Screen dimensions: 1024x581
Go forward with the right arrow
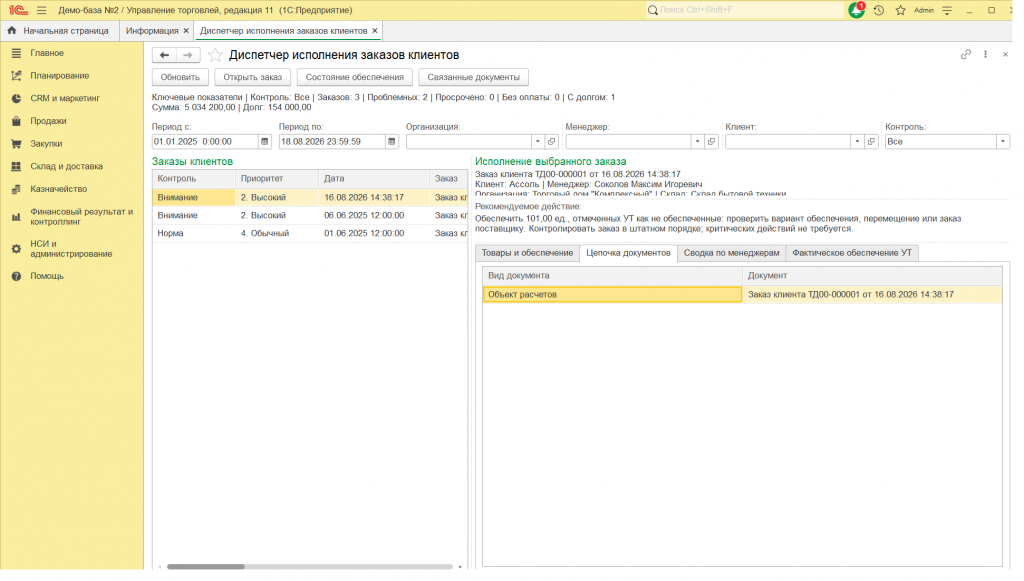tap(189, 55)
